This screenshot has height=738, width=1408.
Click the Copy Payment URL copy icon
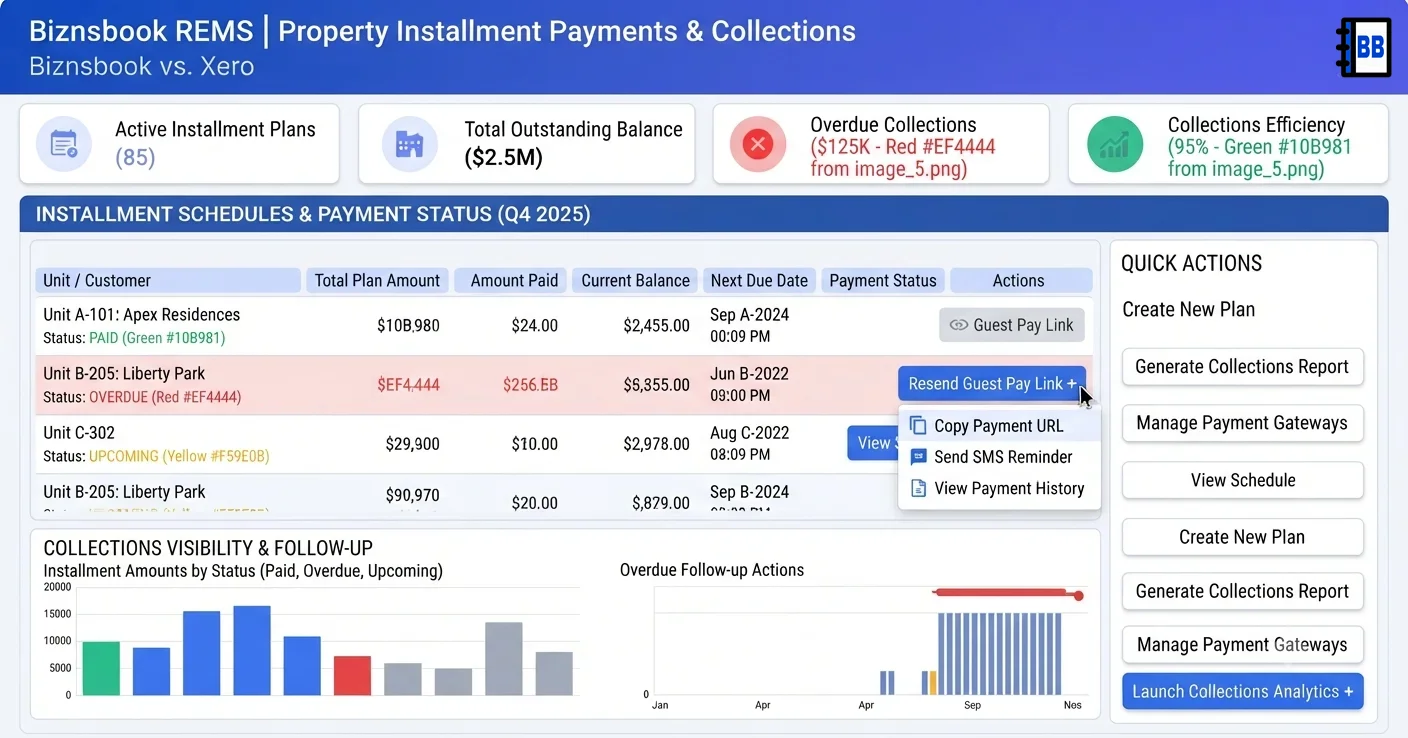click(918, 426)
